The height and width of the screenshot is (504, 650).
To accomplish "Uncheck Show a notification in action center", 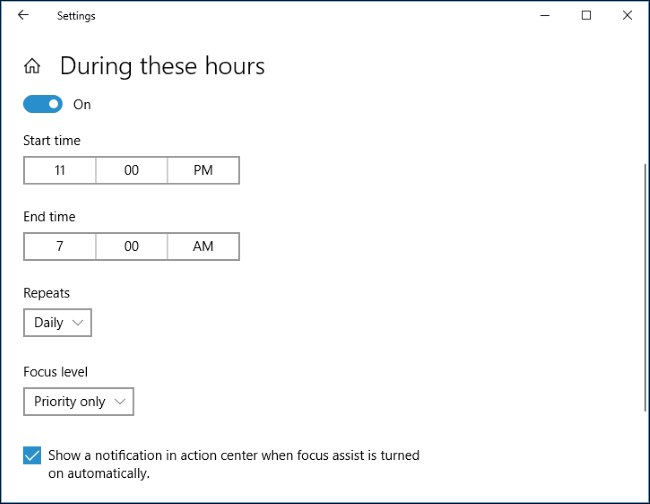I will tap(32, 456).
